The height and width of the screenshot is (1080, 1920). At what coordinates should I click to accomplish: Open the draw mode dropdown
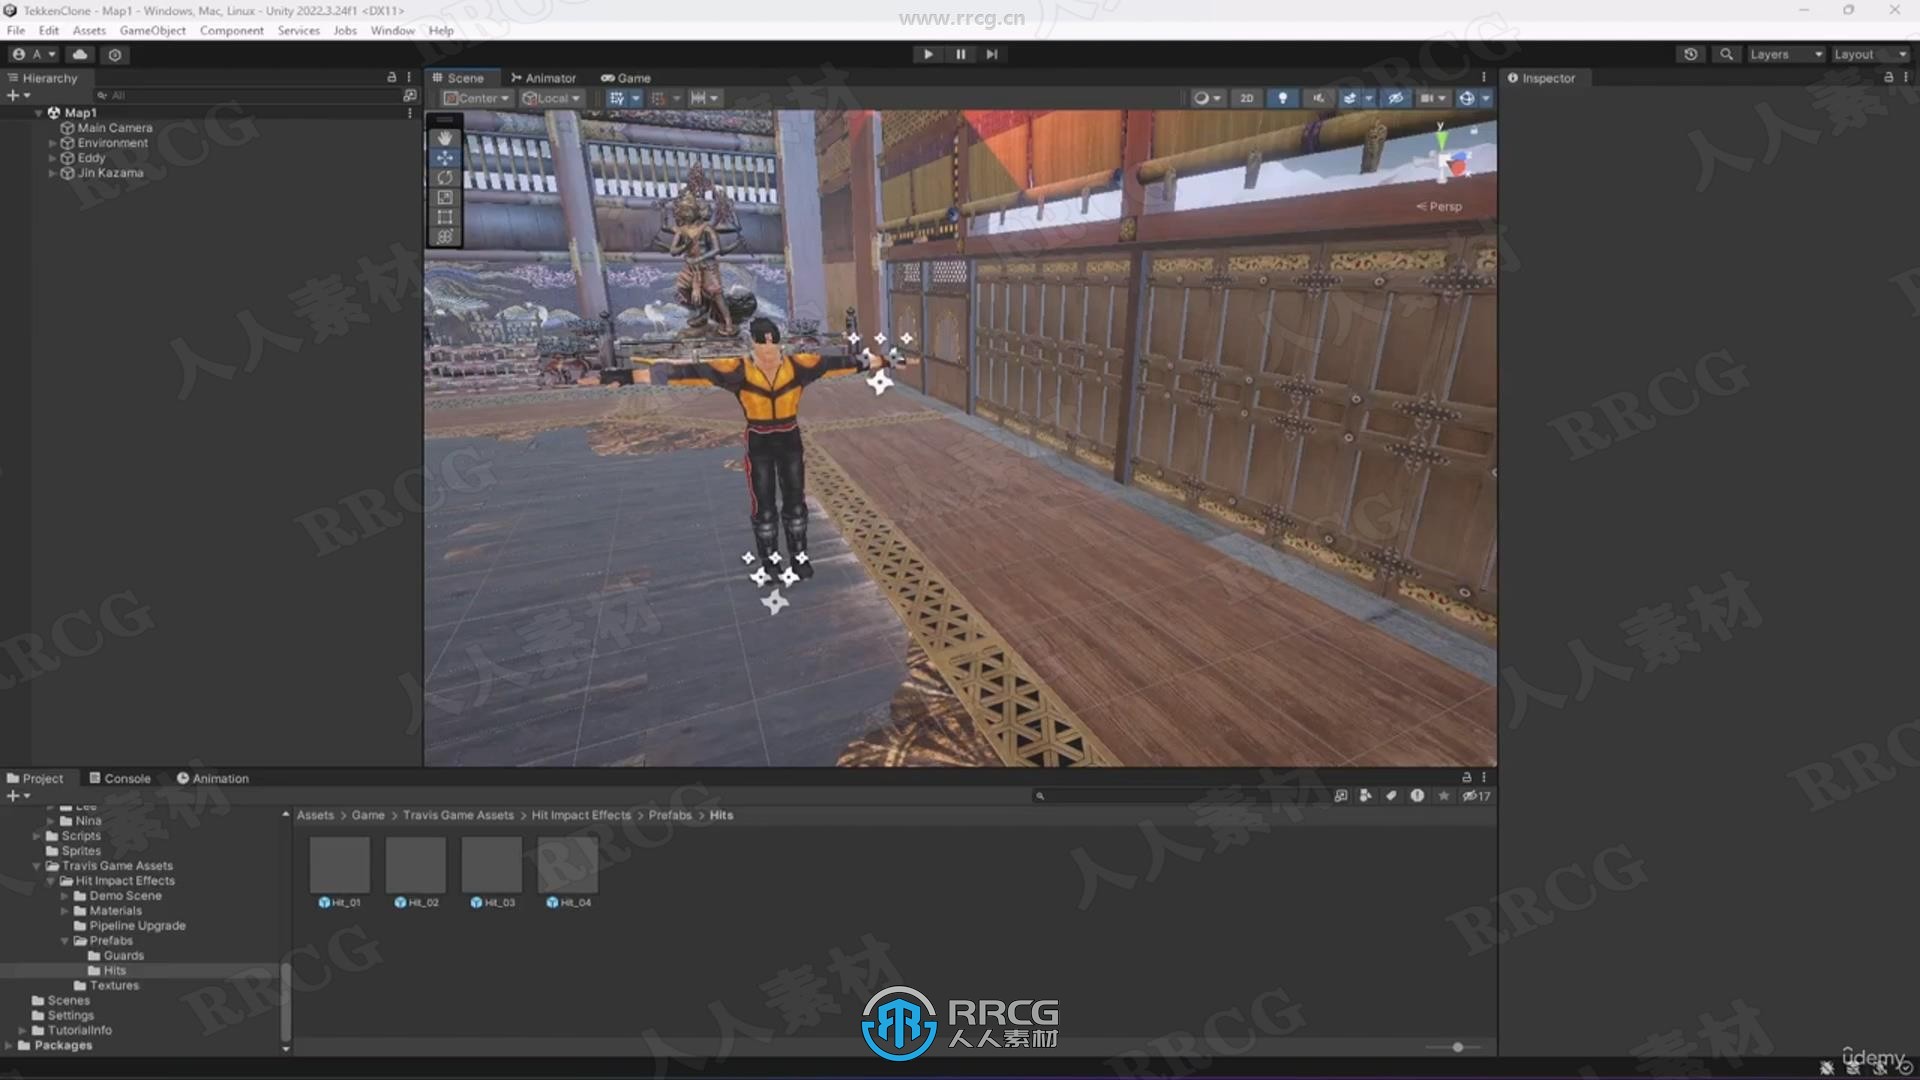tap(1207, 98)
